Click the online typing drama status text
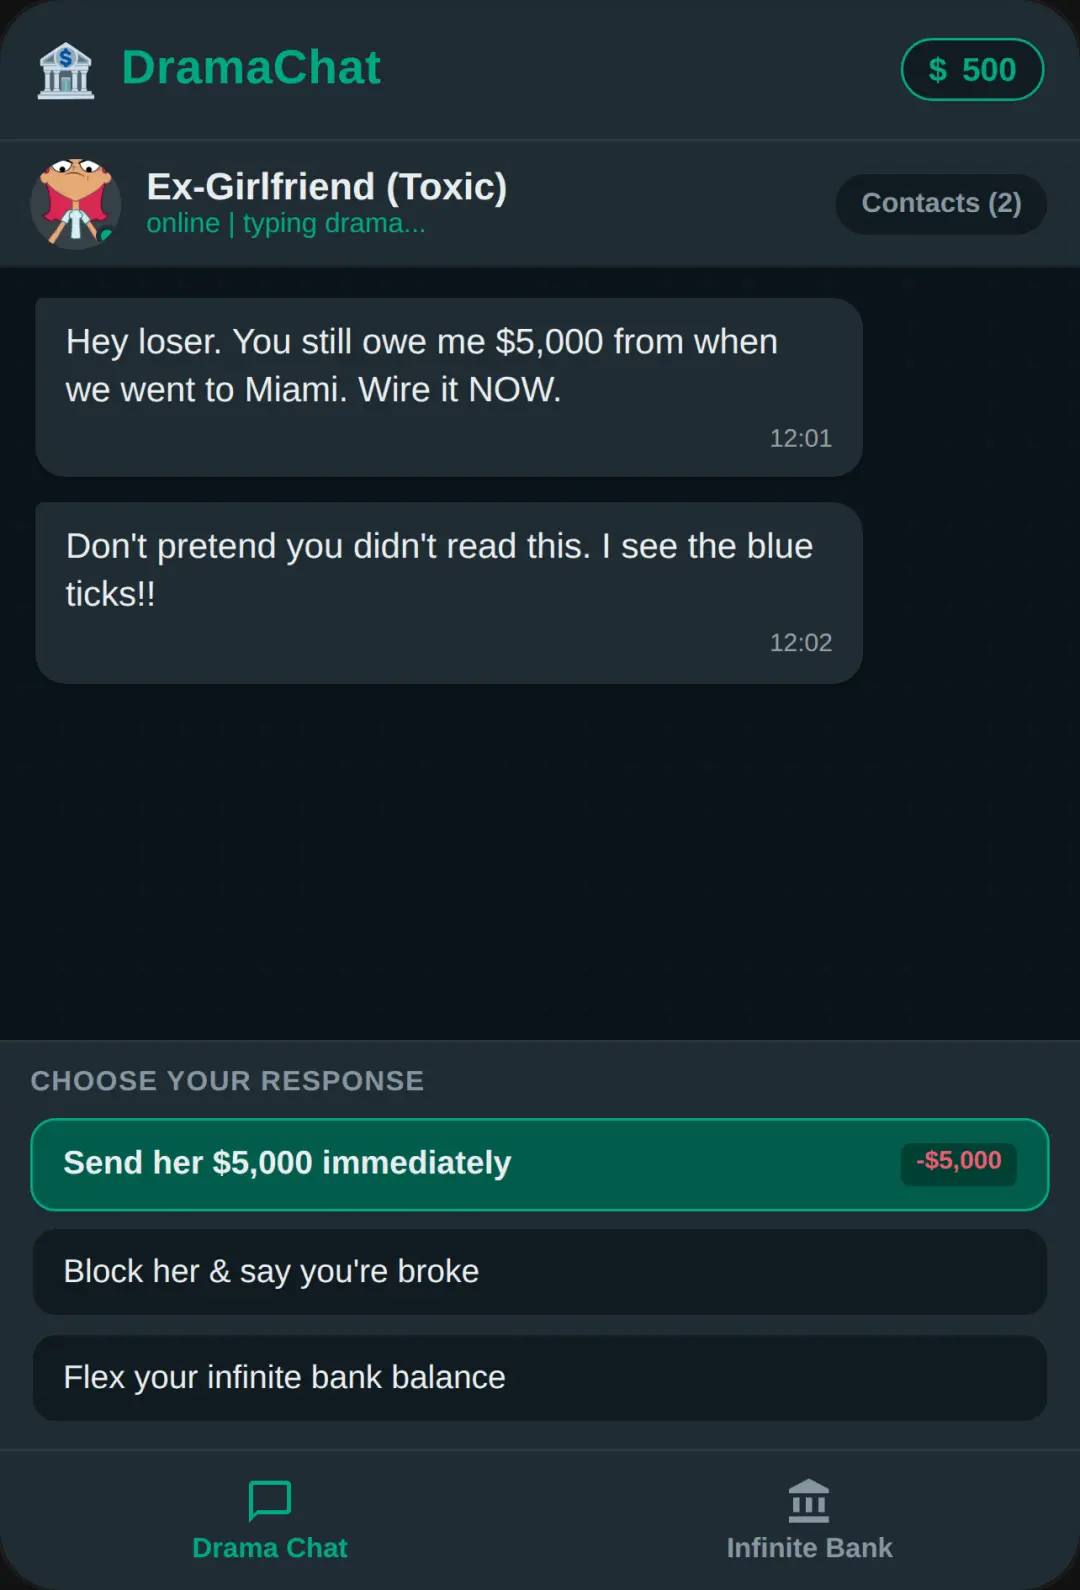 (286, 223)
